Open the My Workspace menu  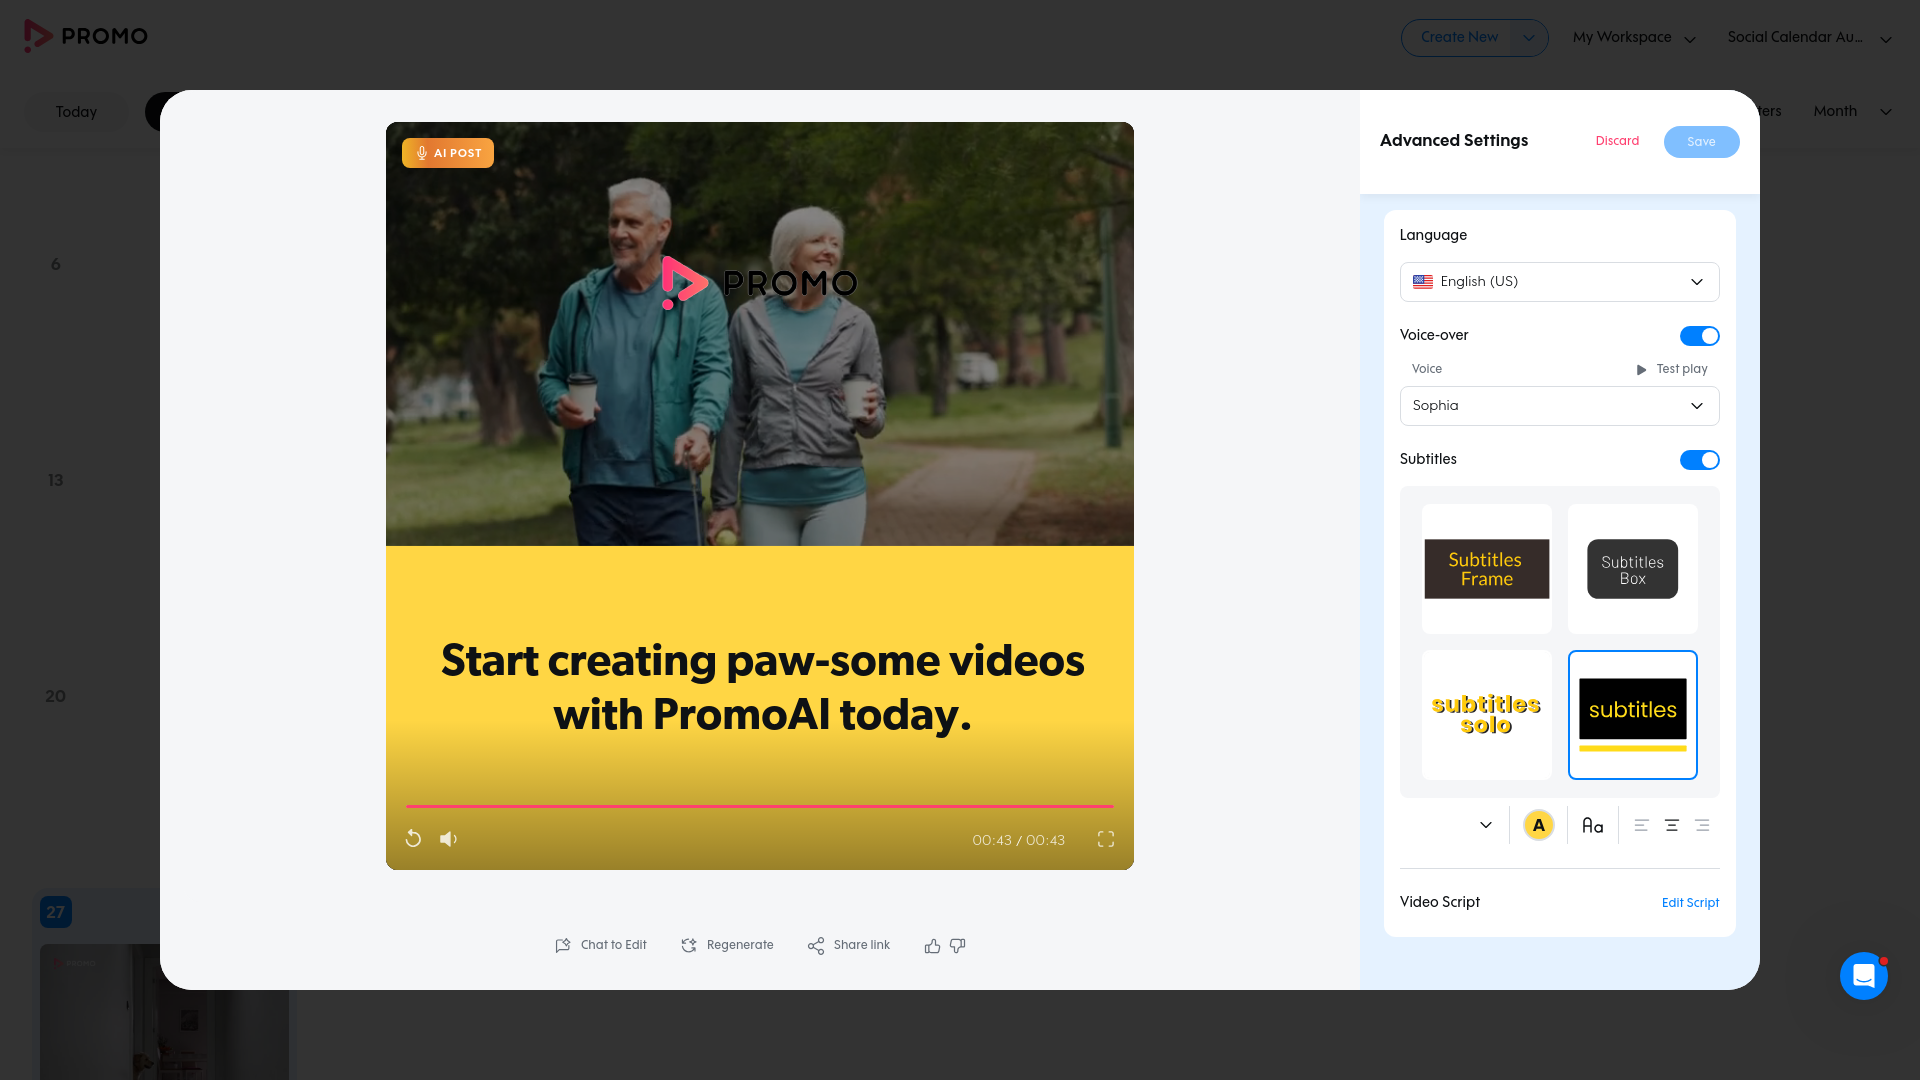(1633, 38)
